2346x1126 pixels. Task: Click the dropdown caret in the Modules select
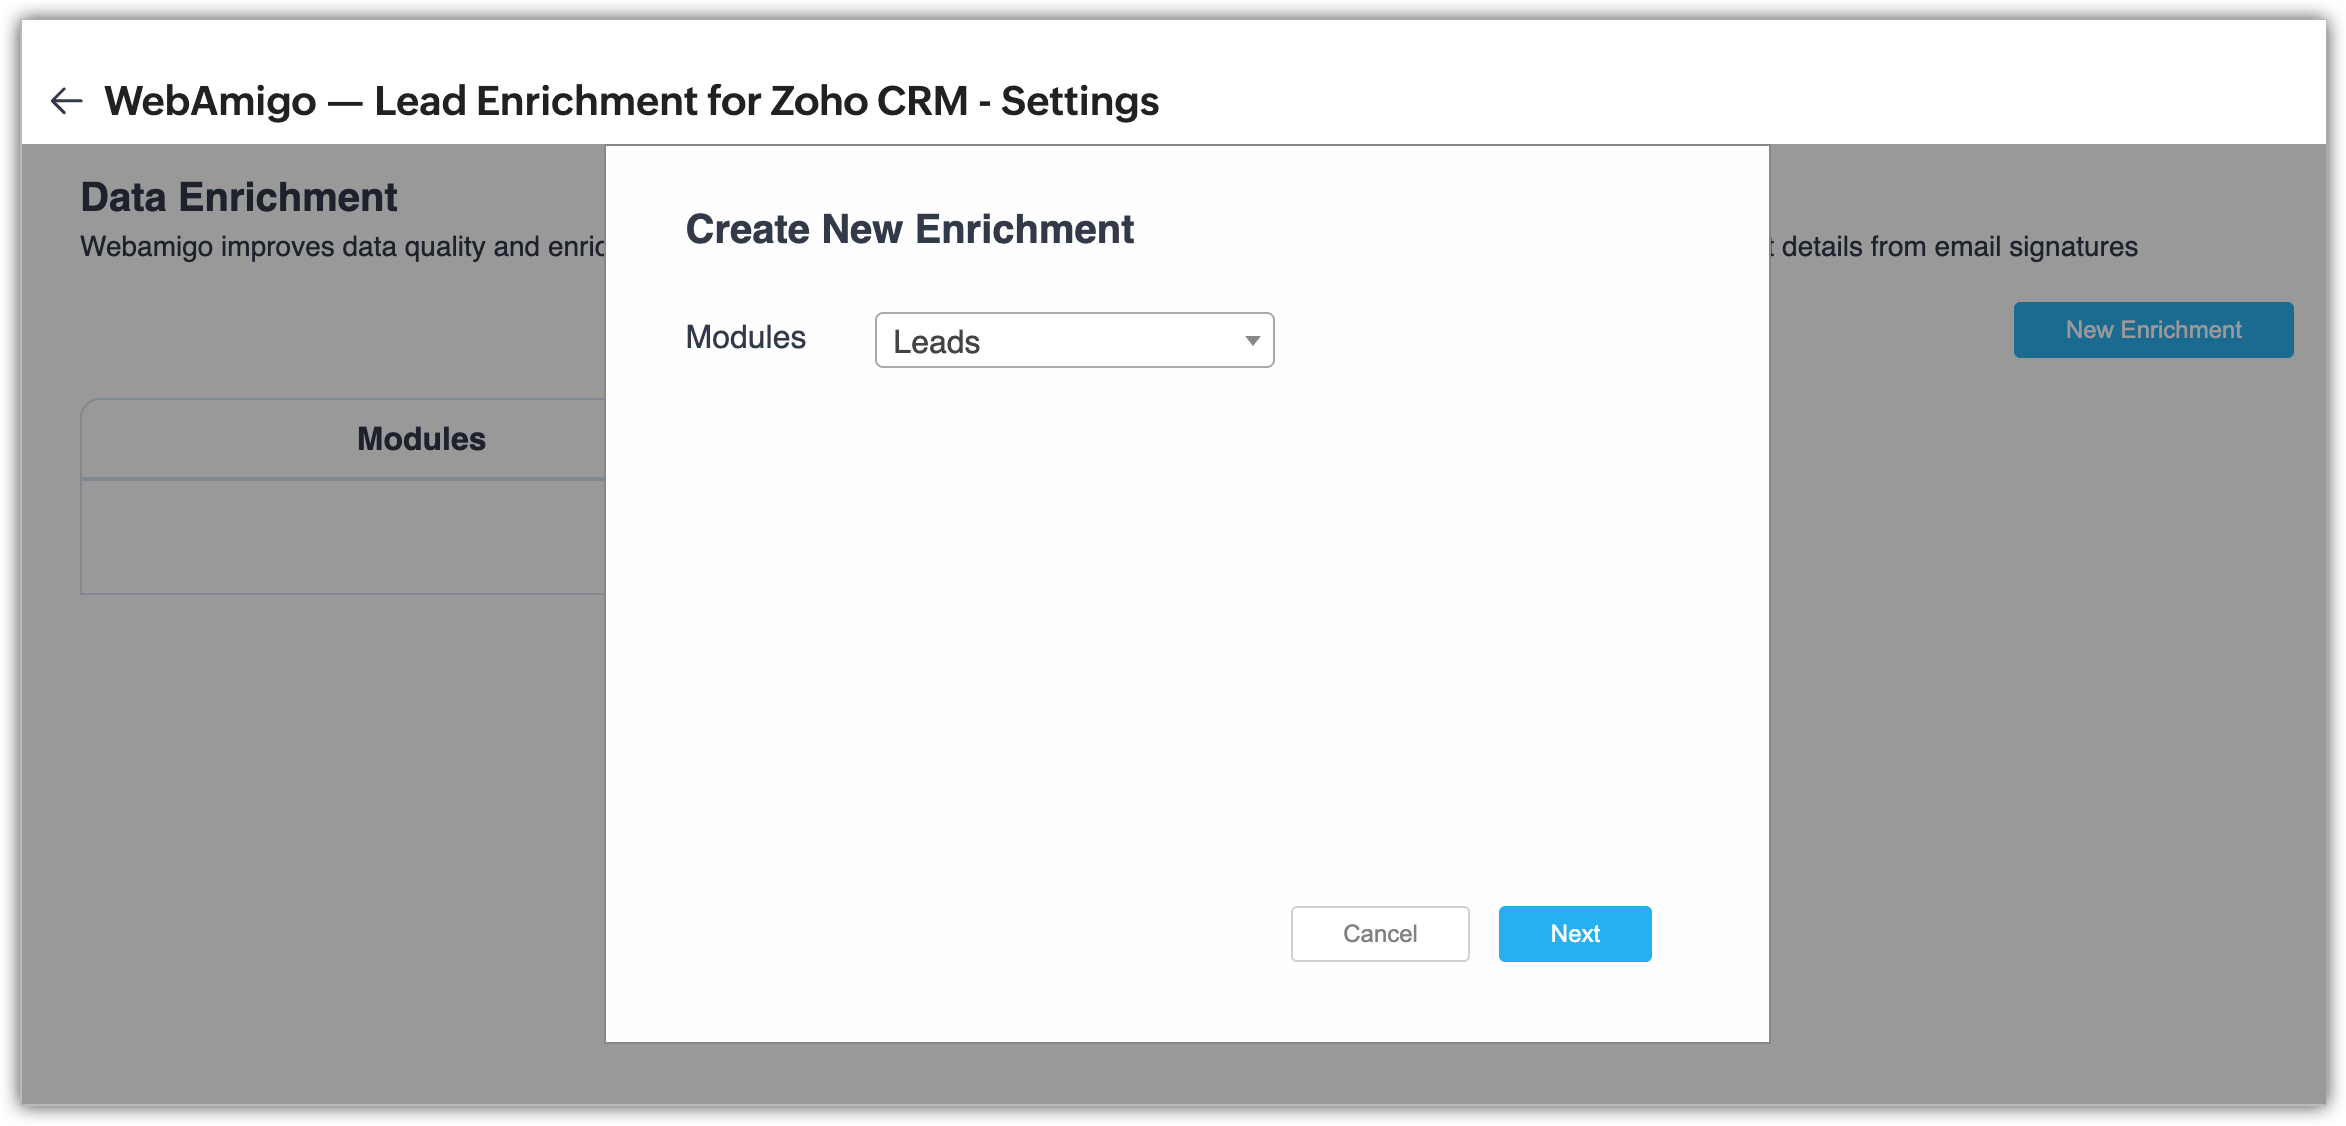click(1251, 341)
